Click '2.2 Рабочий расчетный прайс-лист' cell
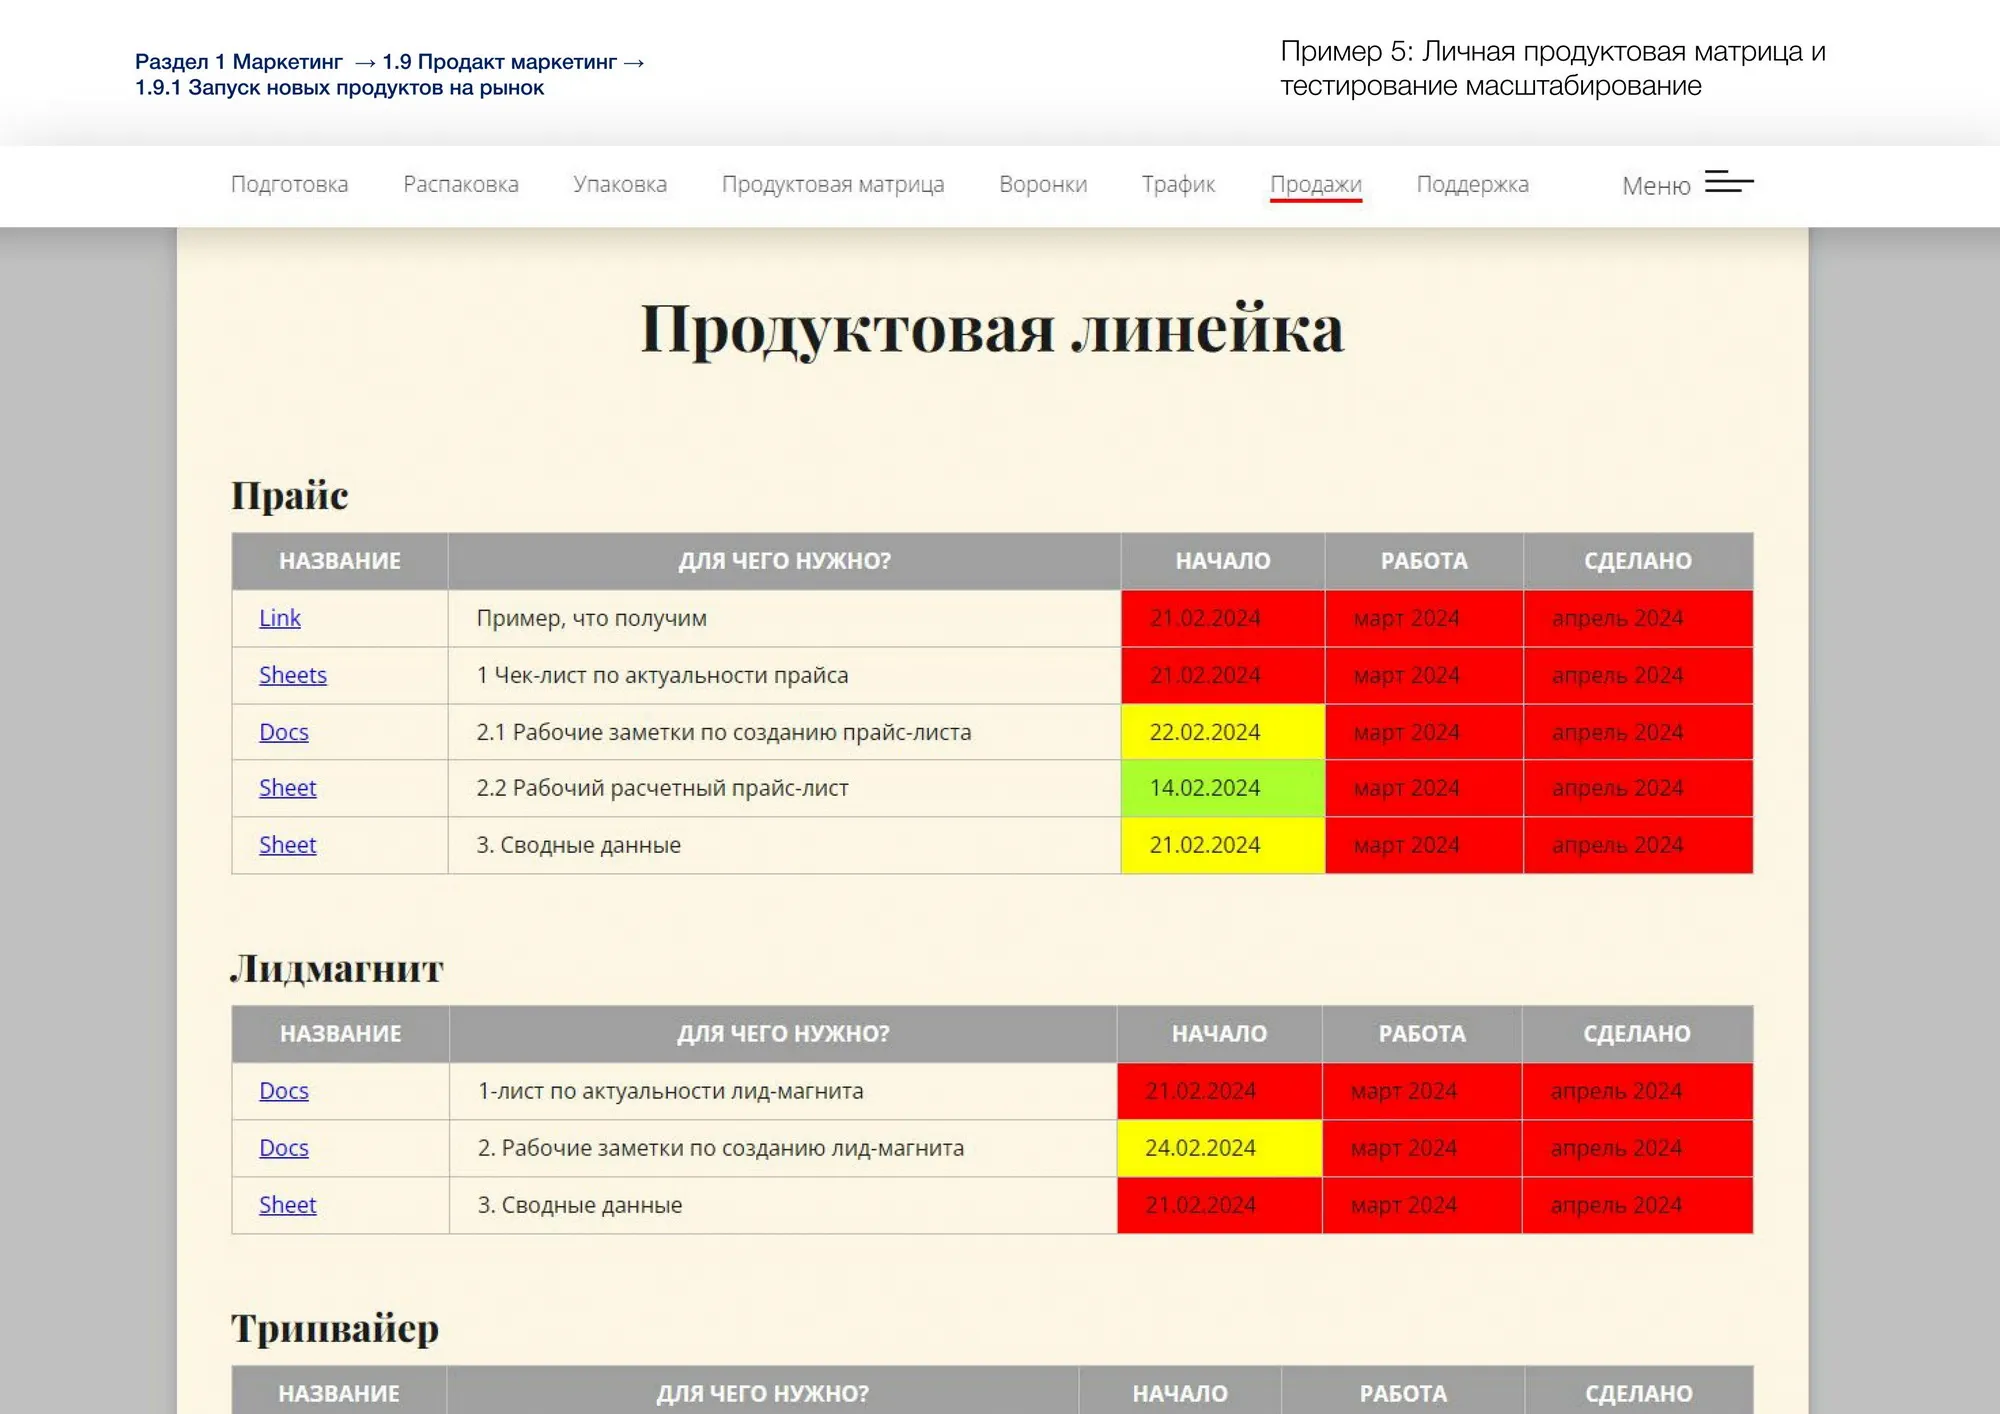Screen dimensions: 2000x1414 click(784, 788)
